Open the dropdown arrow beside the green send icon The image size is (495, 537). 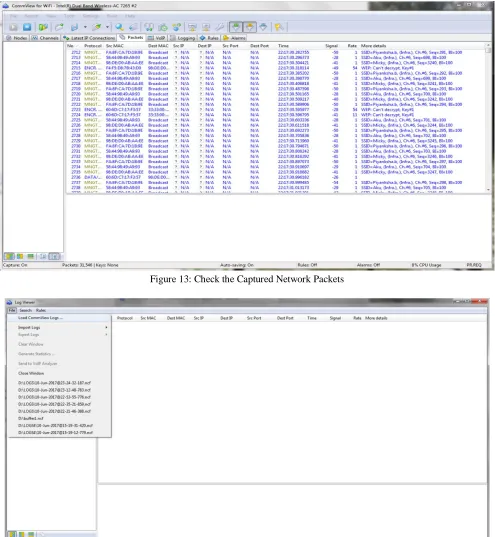(107, 27)
